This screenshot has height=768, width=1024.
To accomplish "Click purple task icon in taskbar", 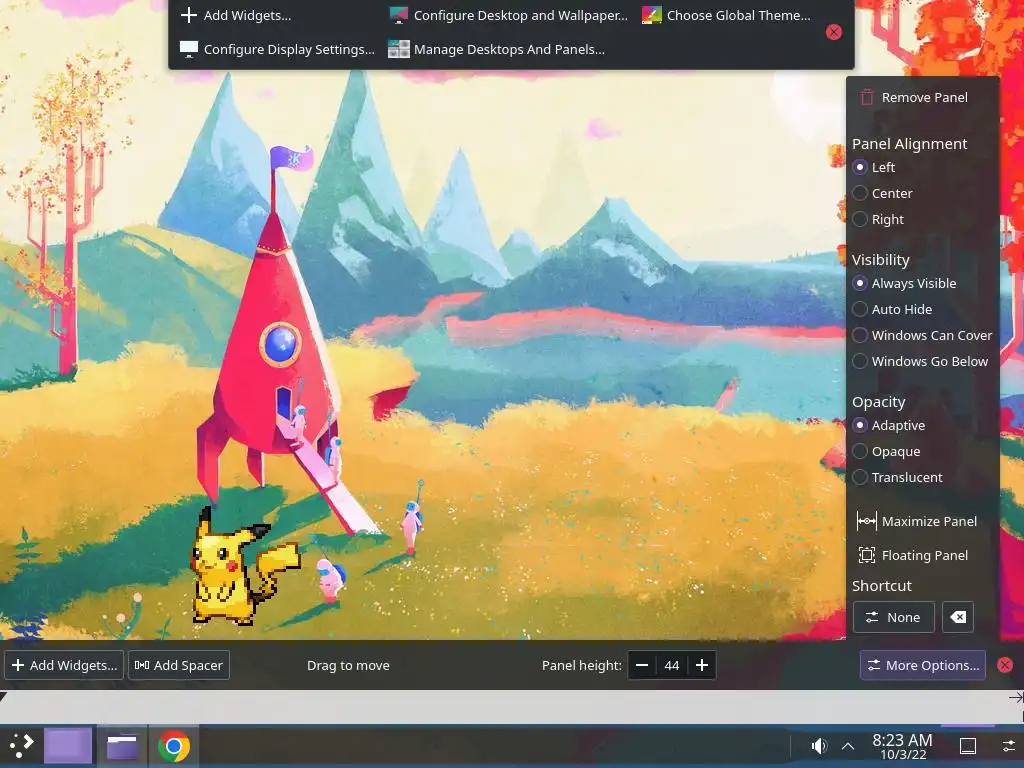I will pyautogui.click(x=68, y=746).
